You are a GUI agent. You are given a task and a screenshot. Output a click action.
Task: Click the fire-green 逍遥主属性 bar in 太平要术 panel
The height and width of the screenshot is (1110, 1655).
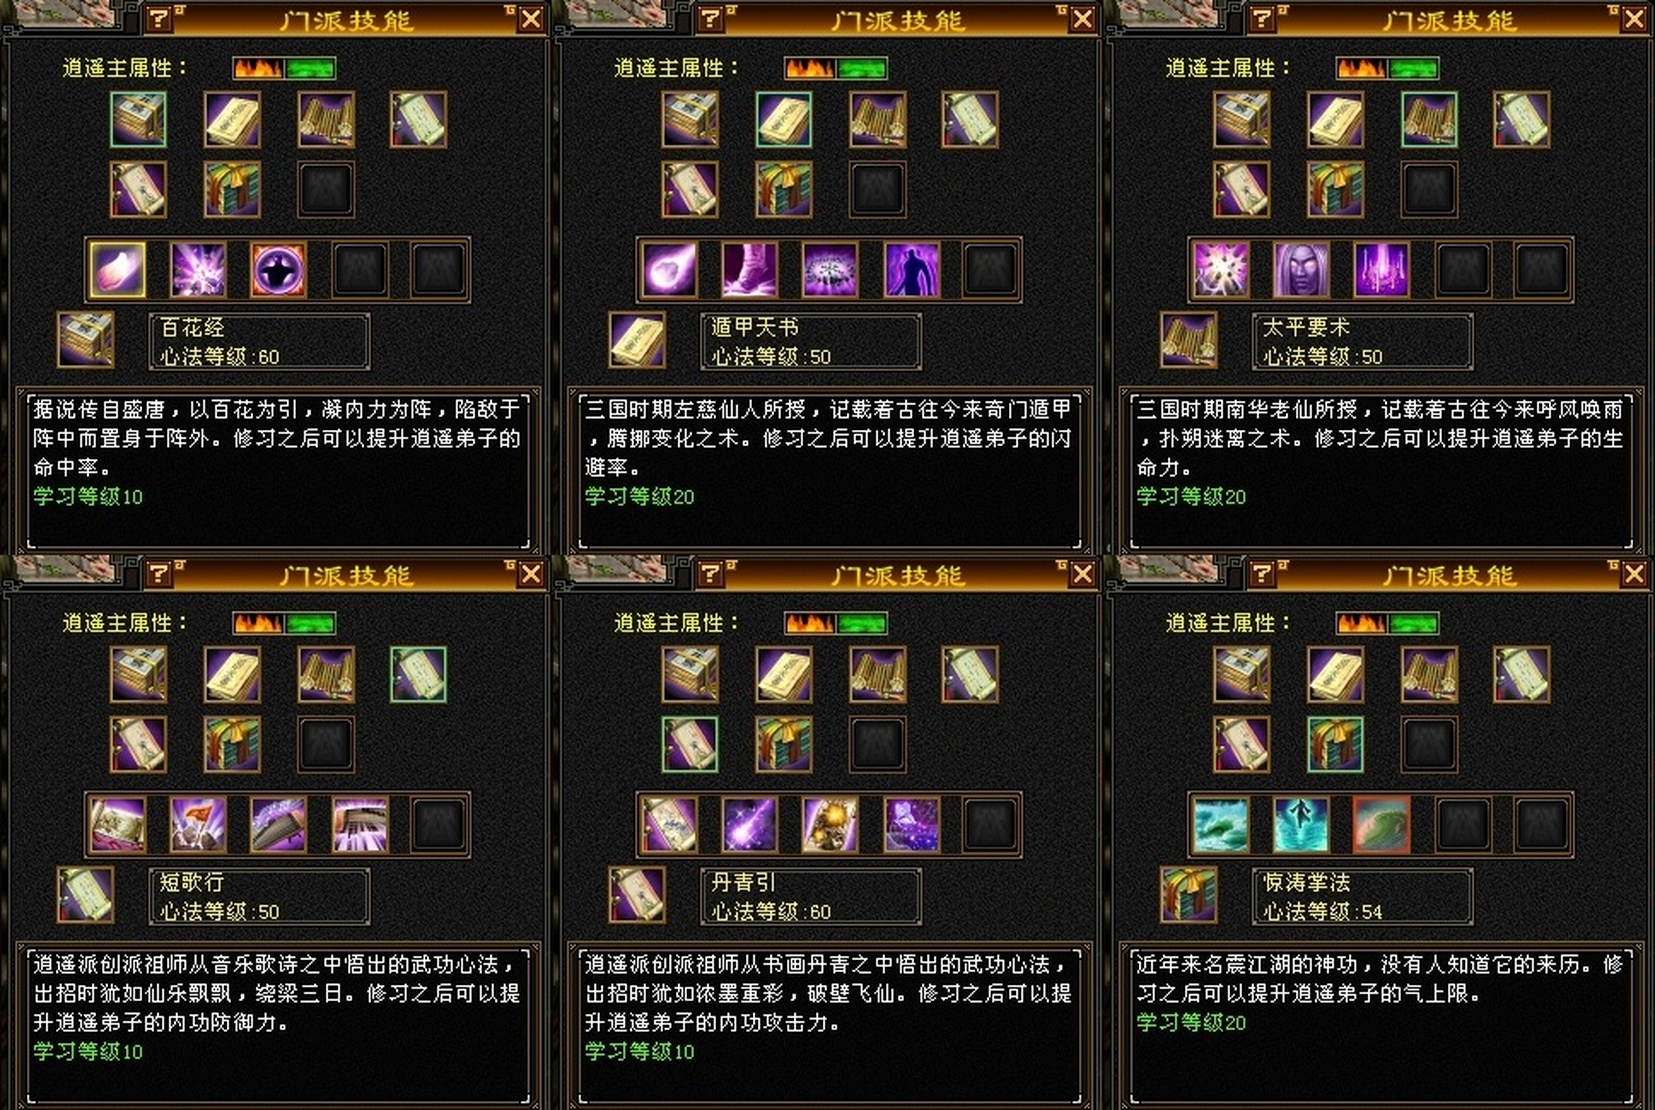[x=1387, y=68]
